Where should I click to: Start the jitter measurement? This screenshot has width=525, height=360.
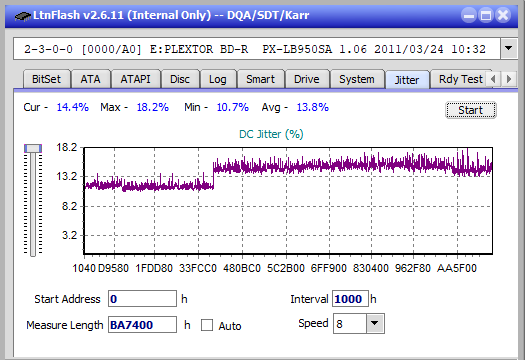coord(471,110)
